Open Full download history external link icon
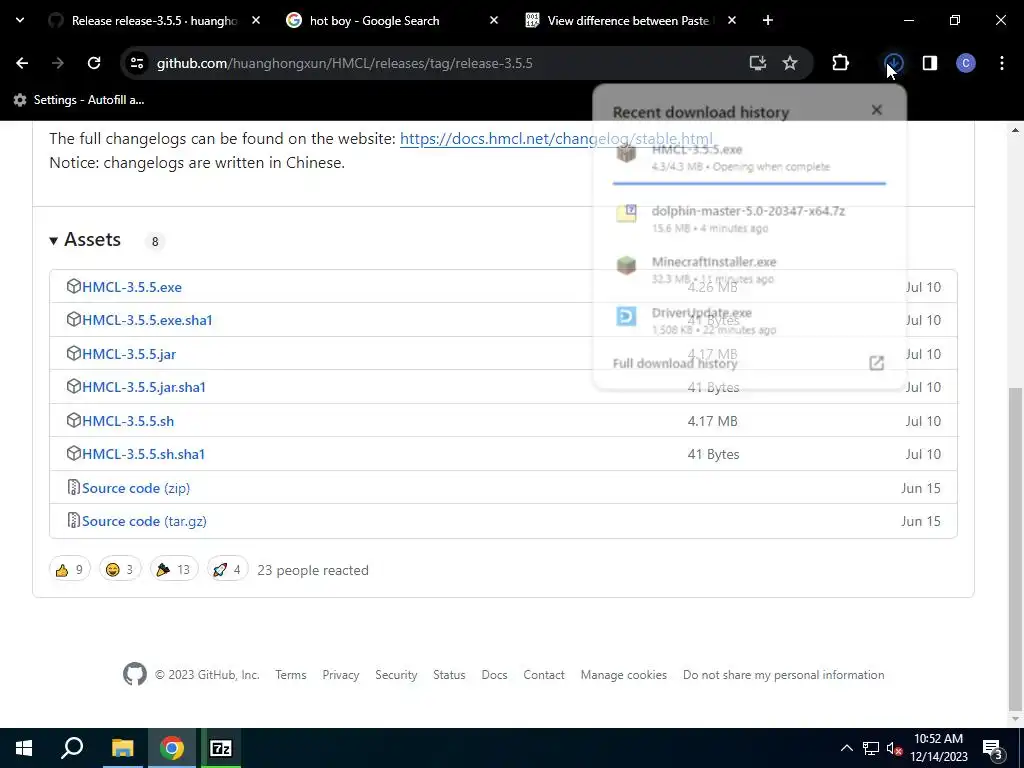The image size is (1024, 768). (876, 363)
